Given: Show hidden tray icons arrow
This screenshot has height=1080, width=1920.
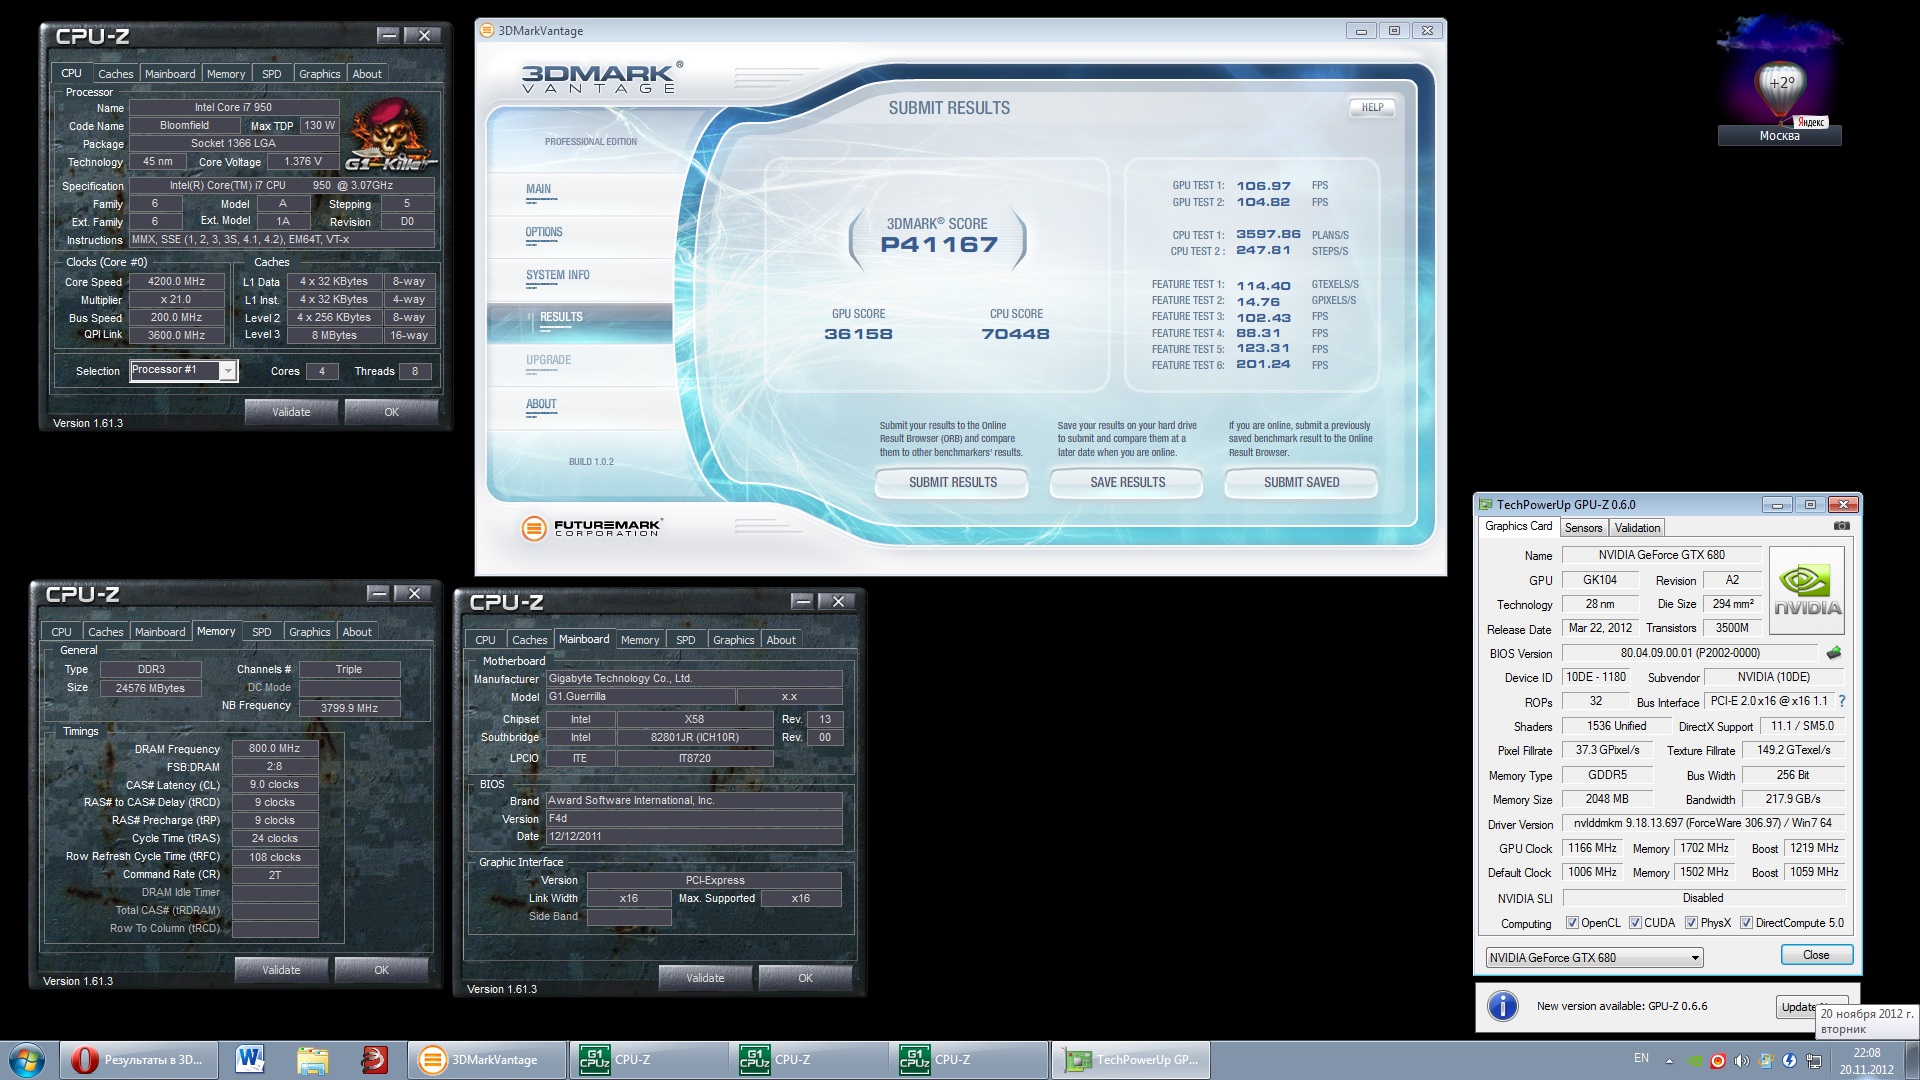Looking at the screenshot, I should [1668, 1061].
